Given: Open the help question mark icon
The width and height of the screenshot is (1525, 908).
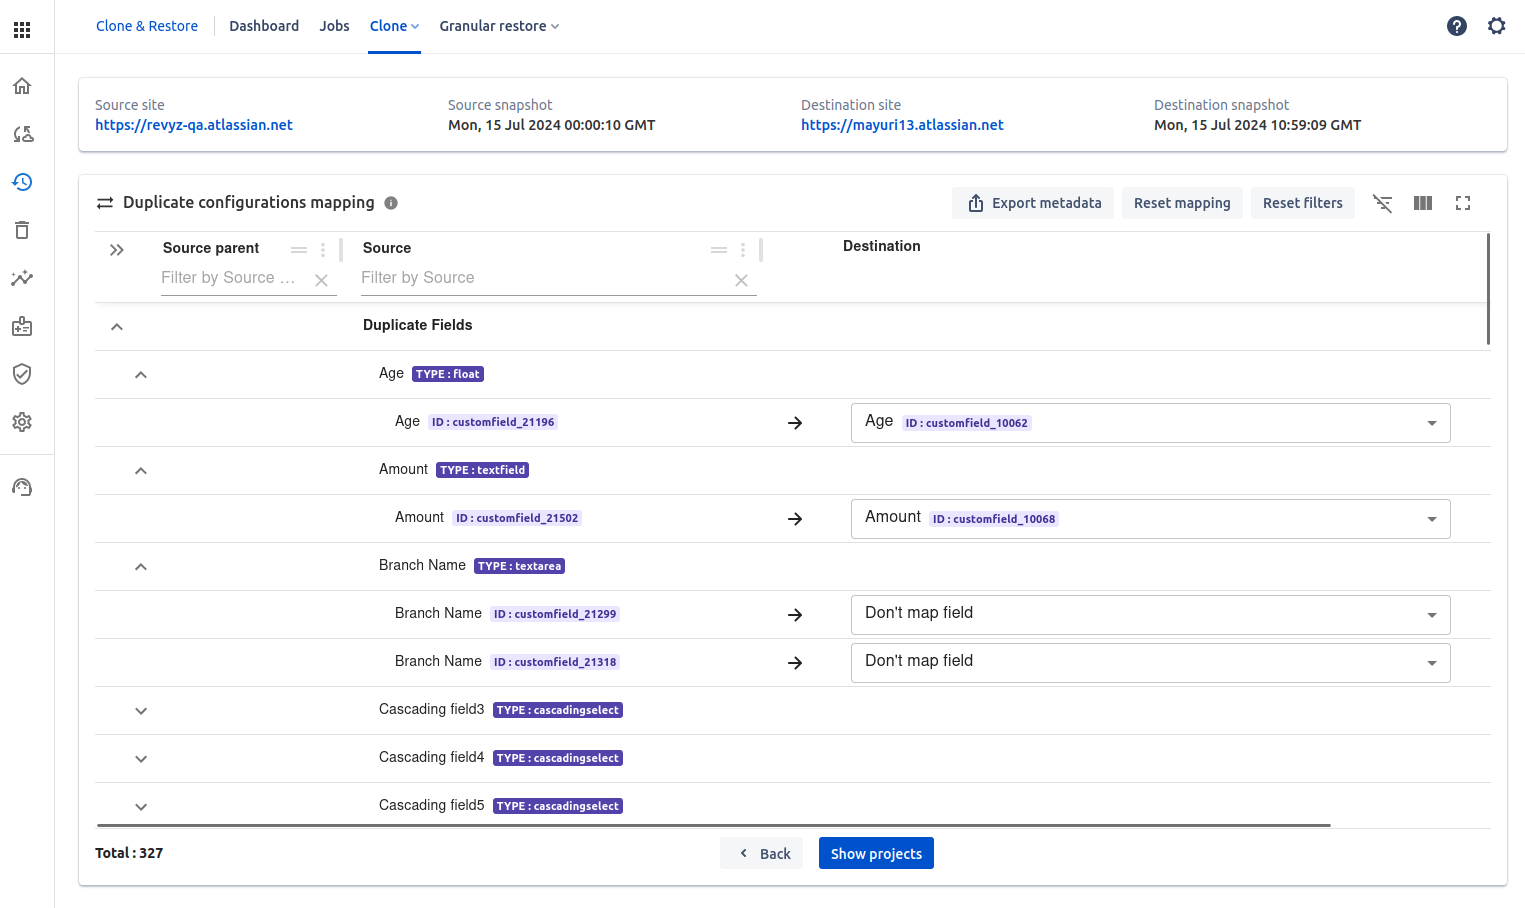Looking at the screenshot, I should [1457, 26].
